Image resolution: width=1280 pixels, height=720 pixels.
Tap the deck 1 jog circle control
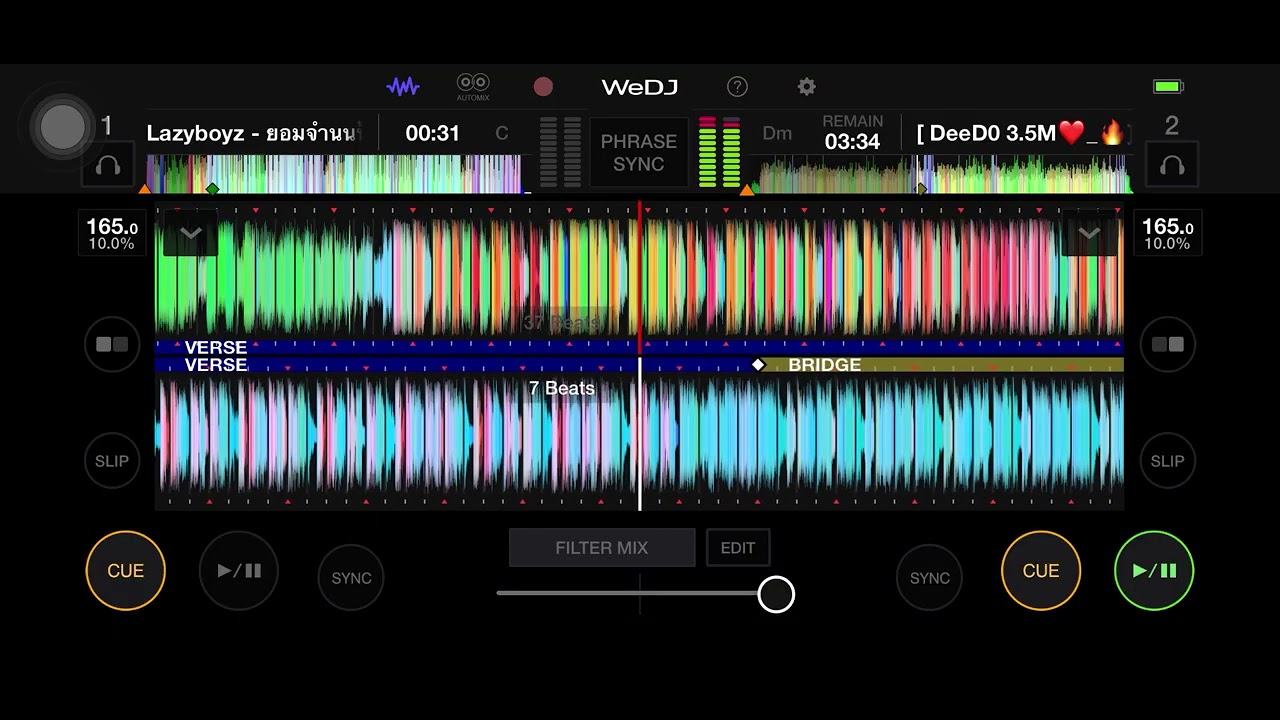pos(62,127)
